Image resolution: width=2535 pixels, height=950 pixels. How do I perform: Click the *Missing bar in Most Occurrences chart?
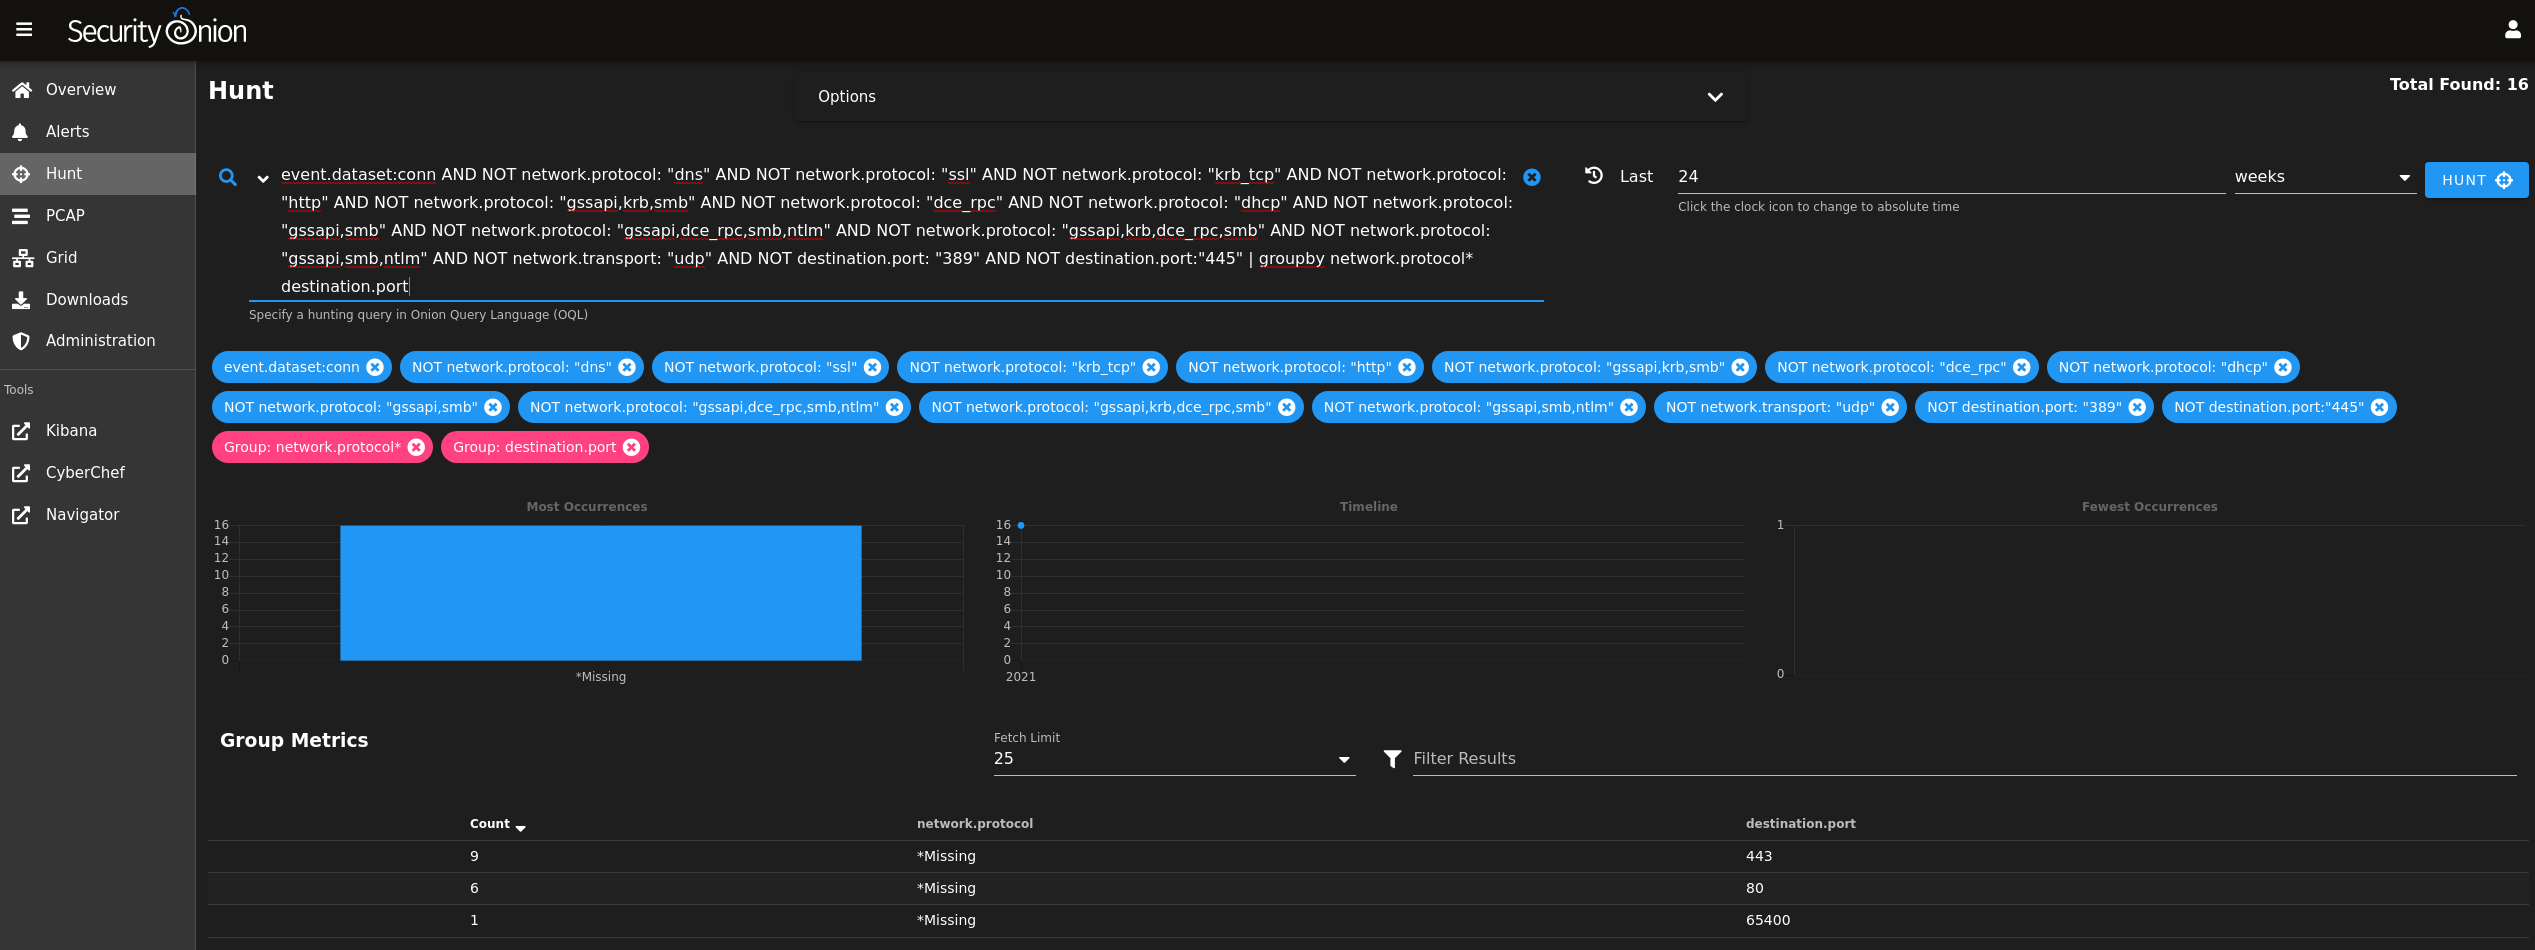[600, 592]
